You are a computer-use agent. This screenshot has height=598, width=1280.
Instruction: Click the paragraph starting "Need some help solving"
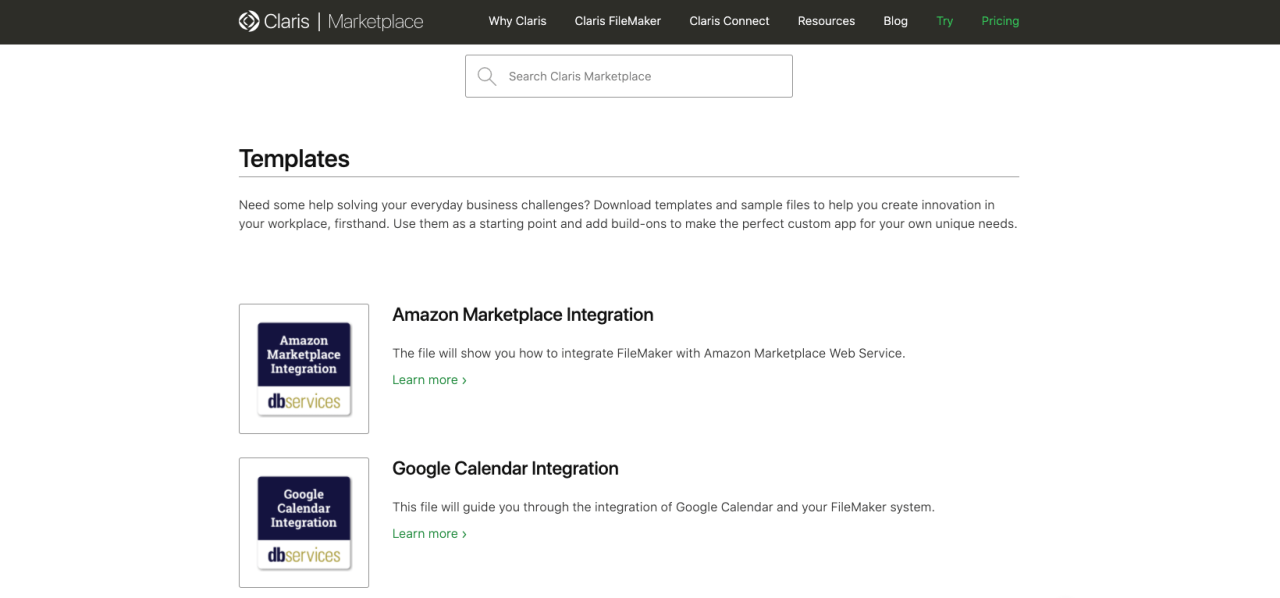point(628,214)
